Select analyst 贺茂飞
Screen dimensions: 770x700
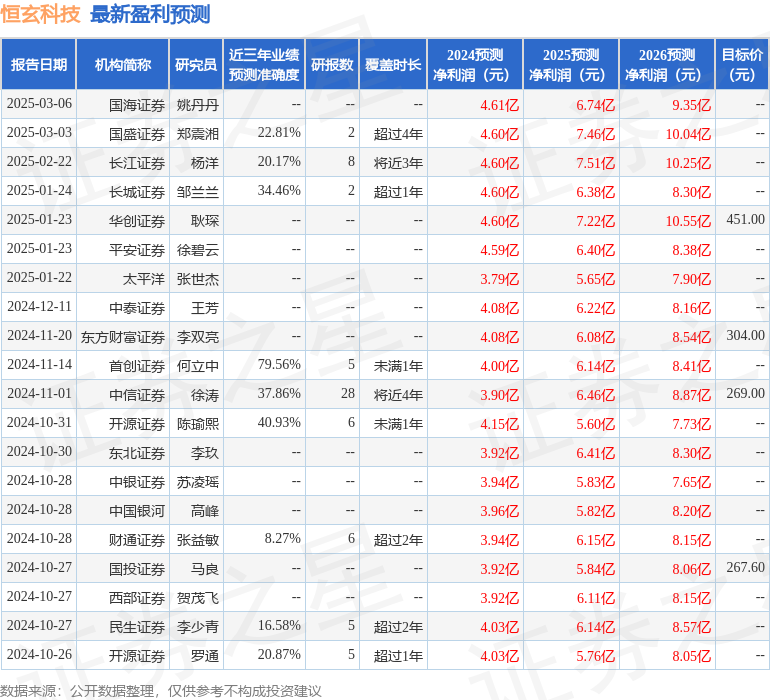(x=197, y=598)
